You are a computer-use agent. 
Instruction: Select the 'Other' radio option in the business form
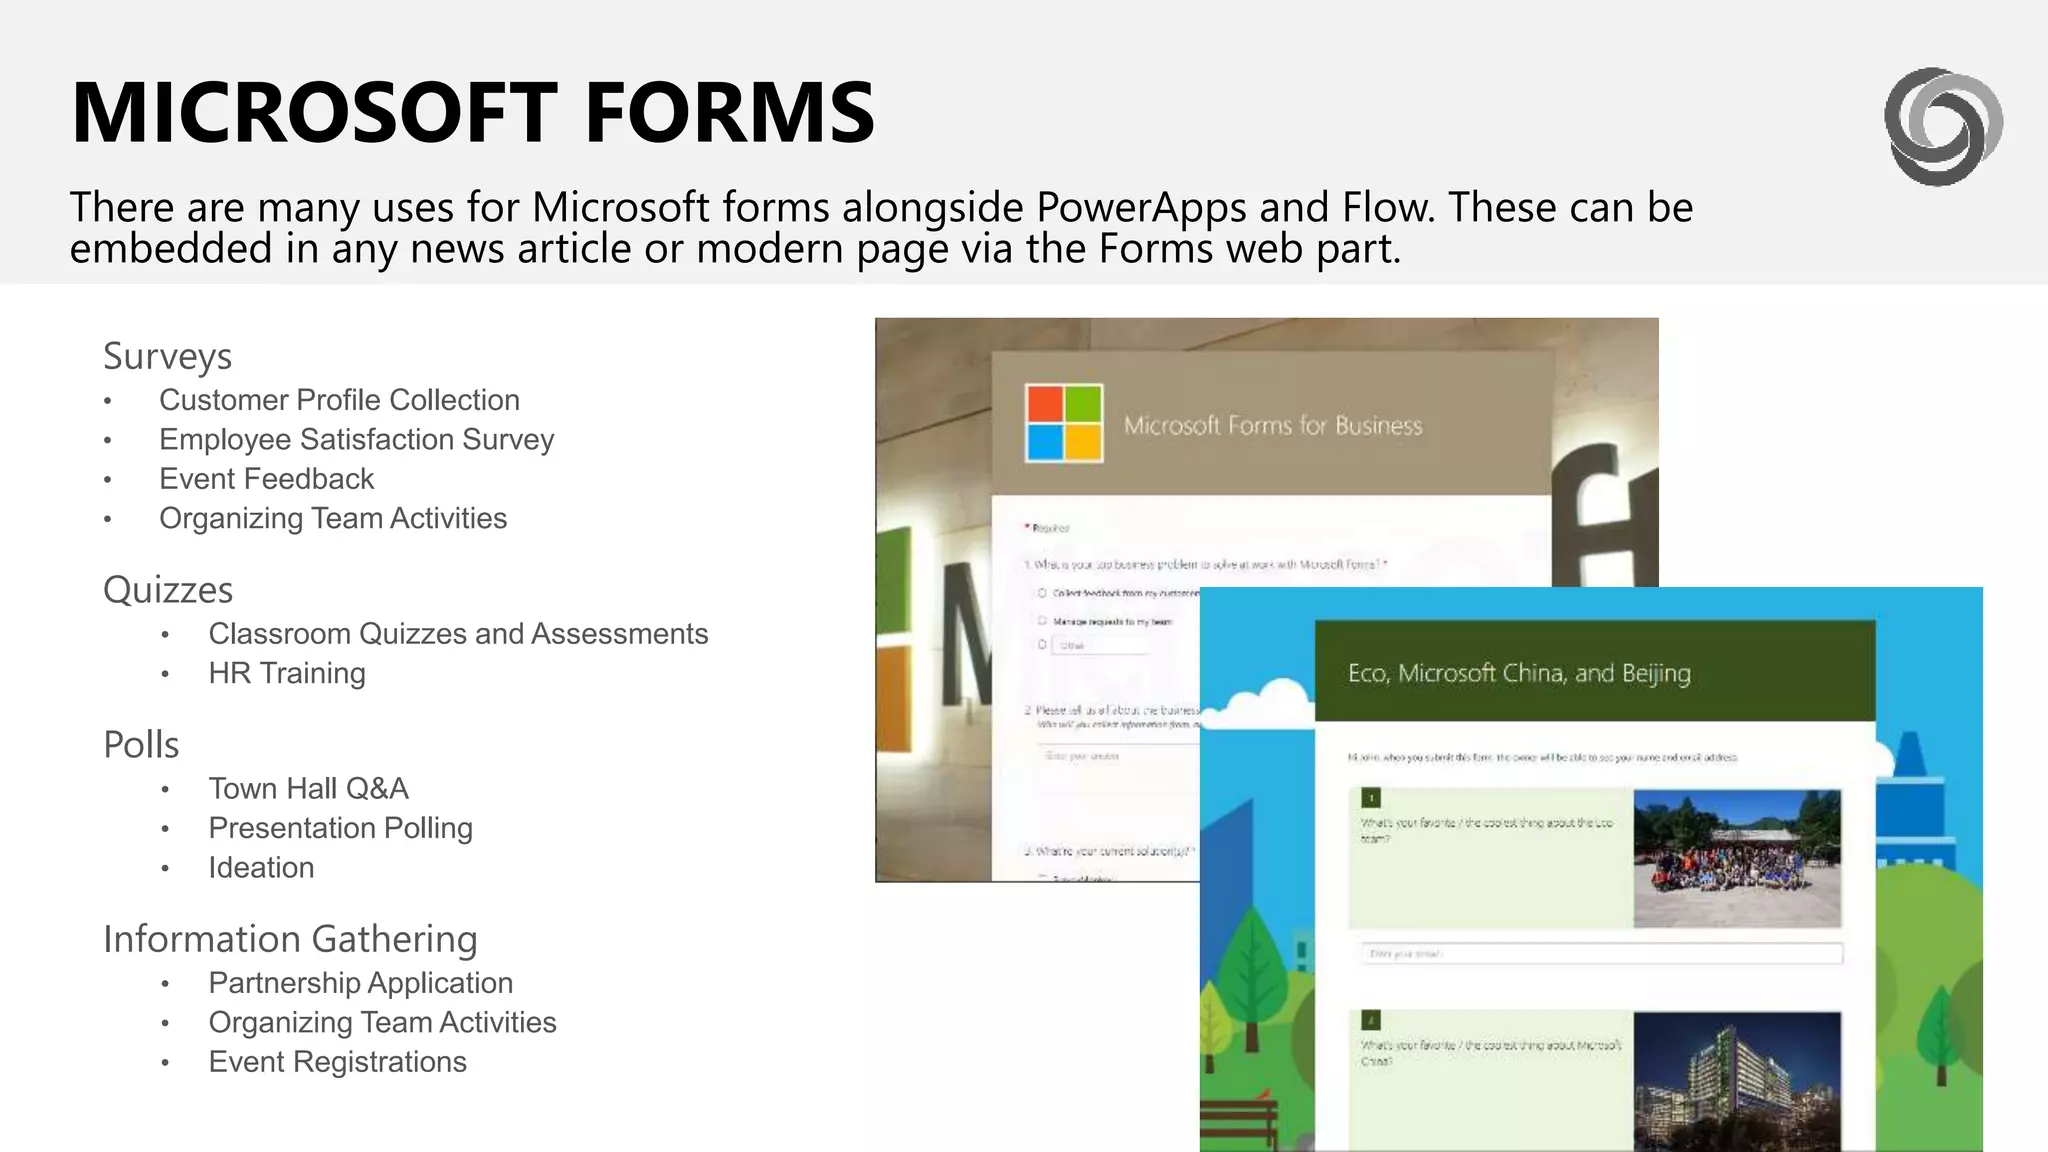pos(1042,645)
